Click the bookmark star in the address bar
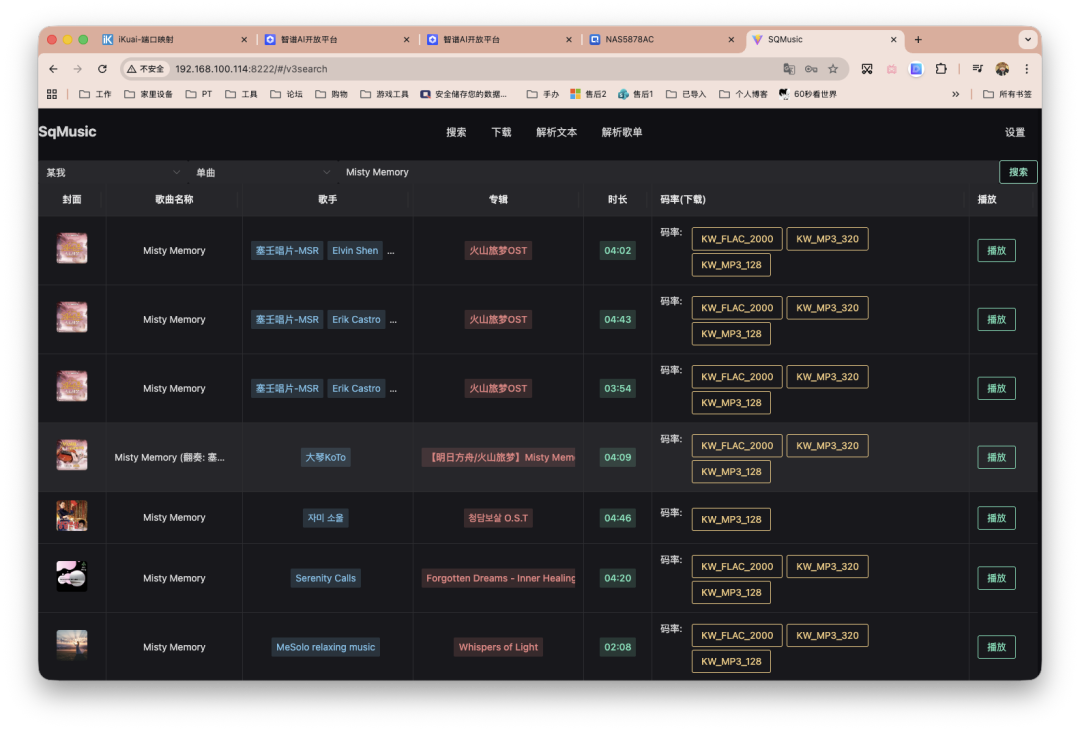Viewport: 1080px width, 731px height. tap(834, 68)
